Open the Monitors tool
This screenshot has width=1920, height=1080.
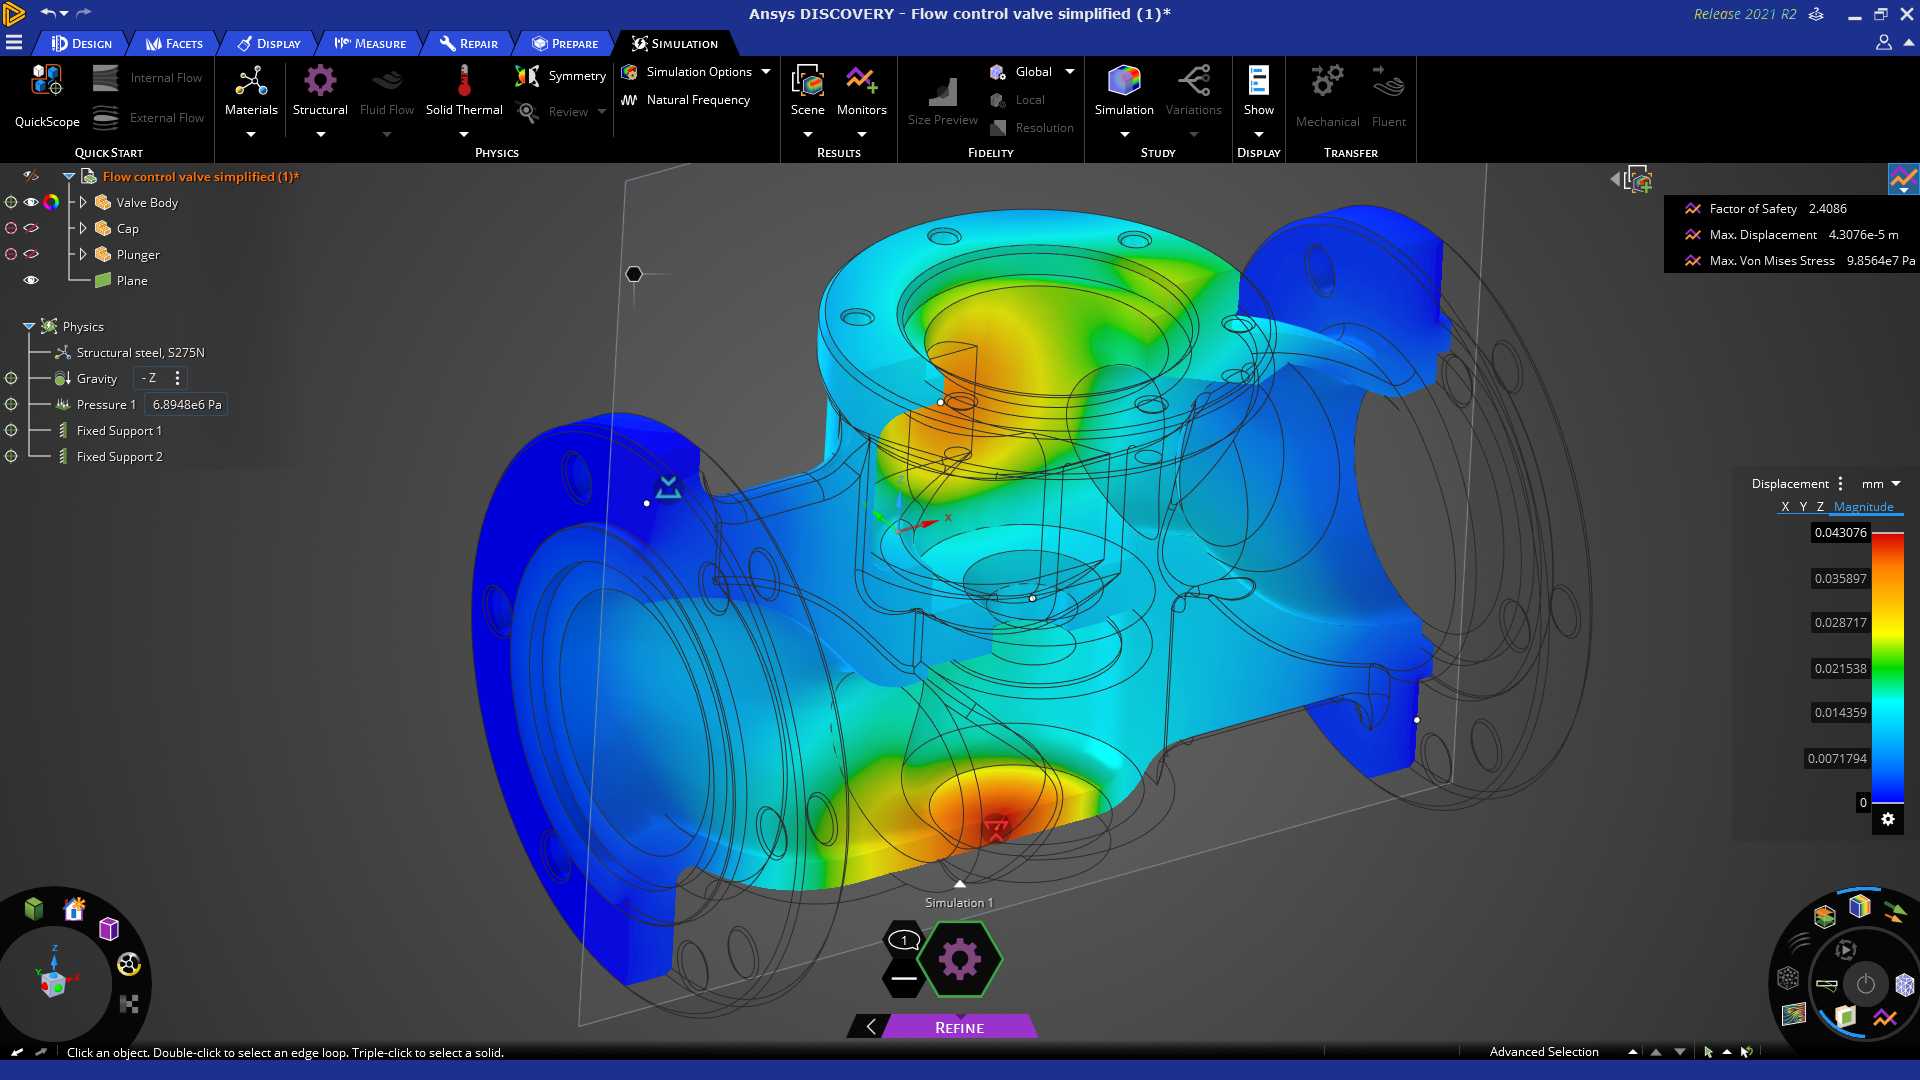pyautogui.click(x=861, y=92)
